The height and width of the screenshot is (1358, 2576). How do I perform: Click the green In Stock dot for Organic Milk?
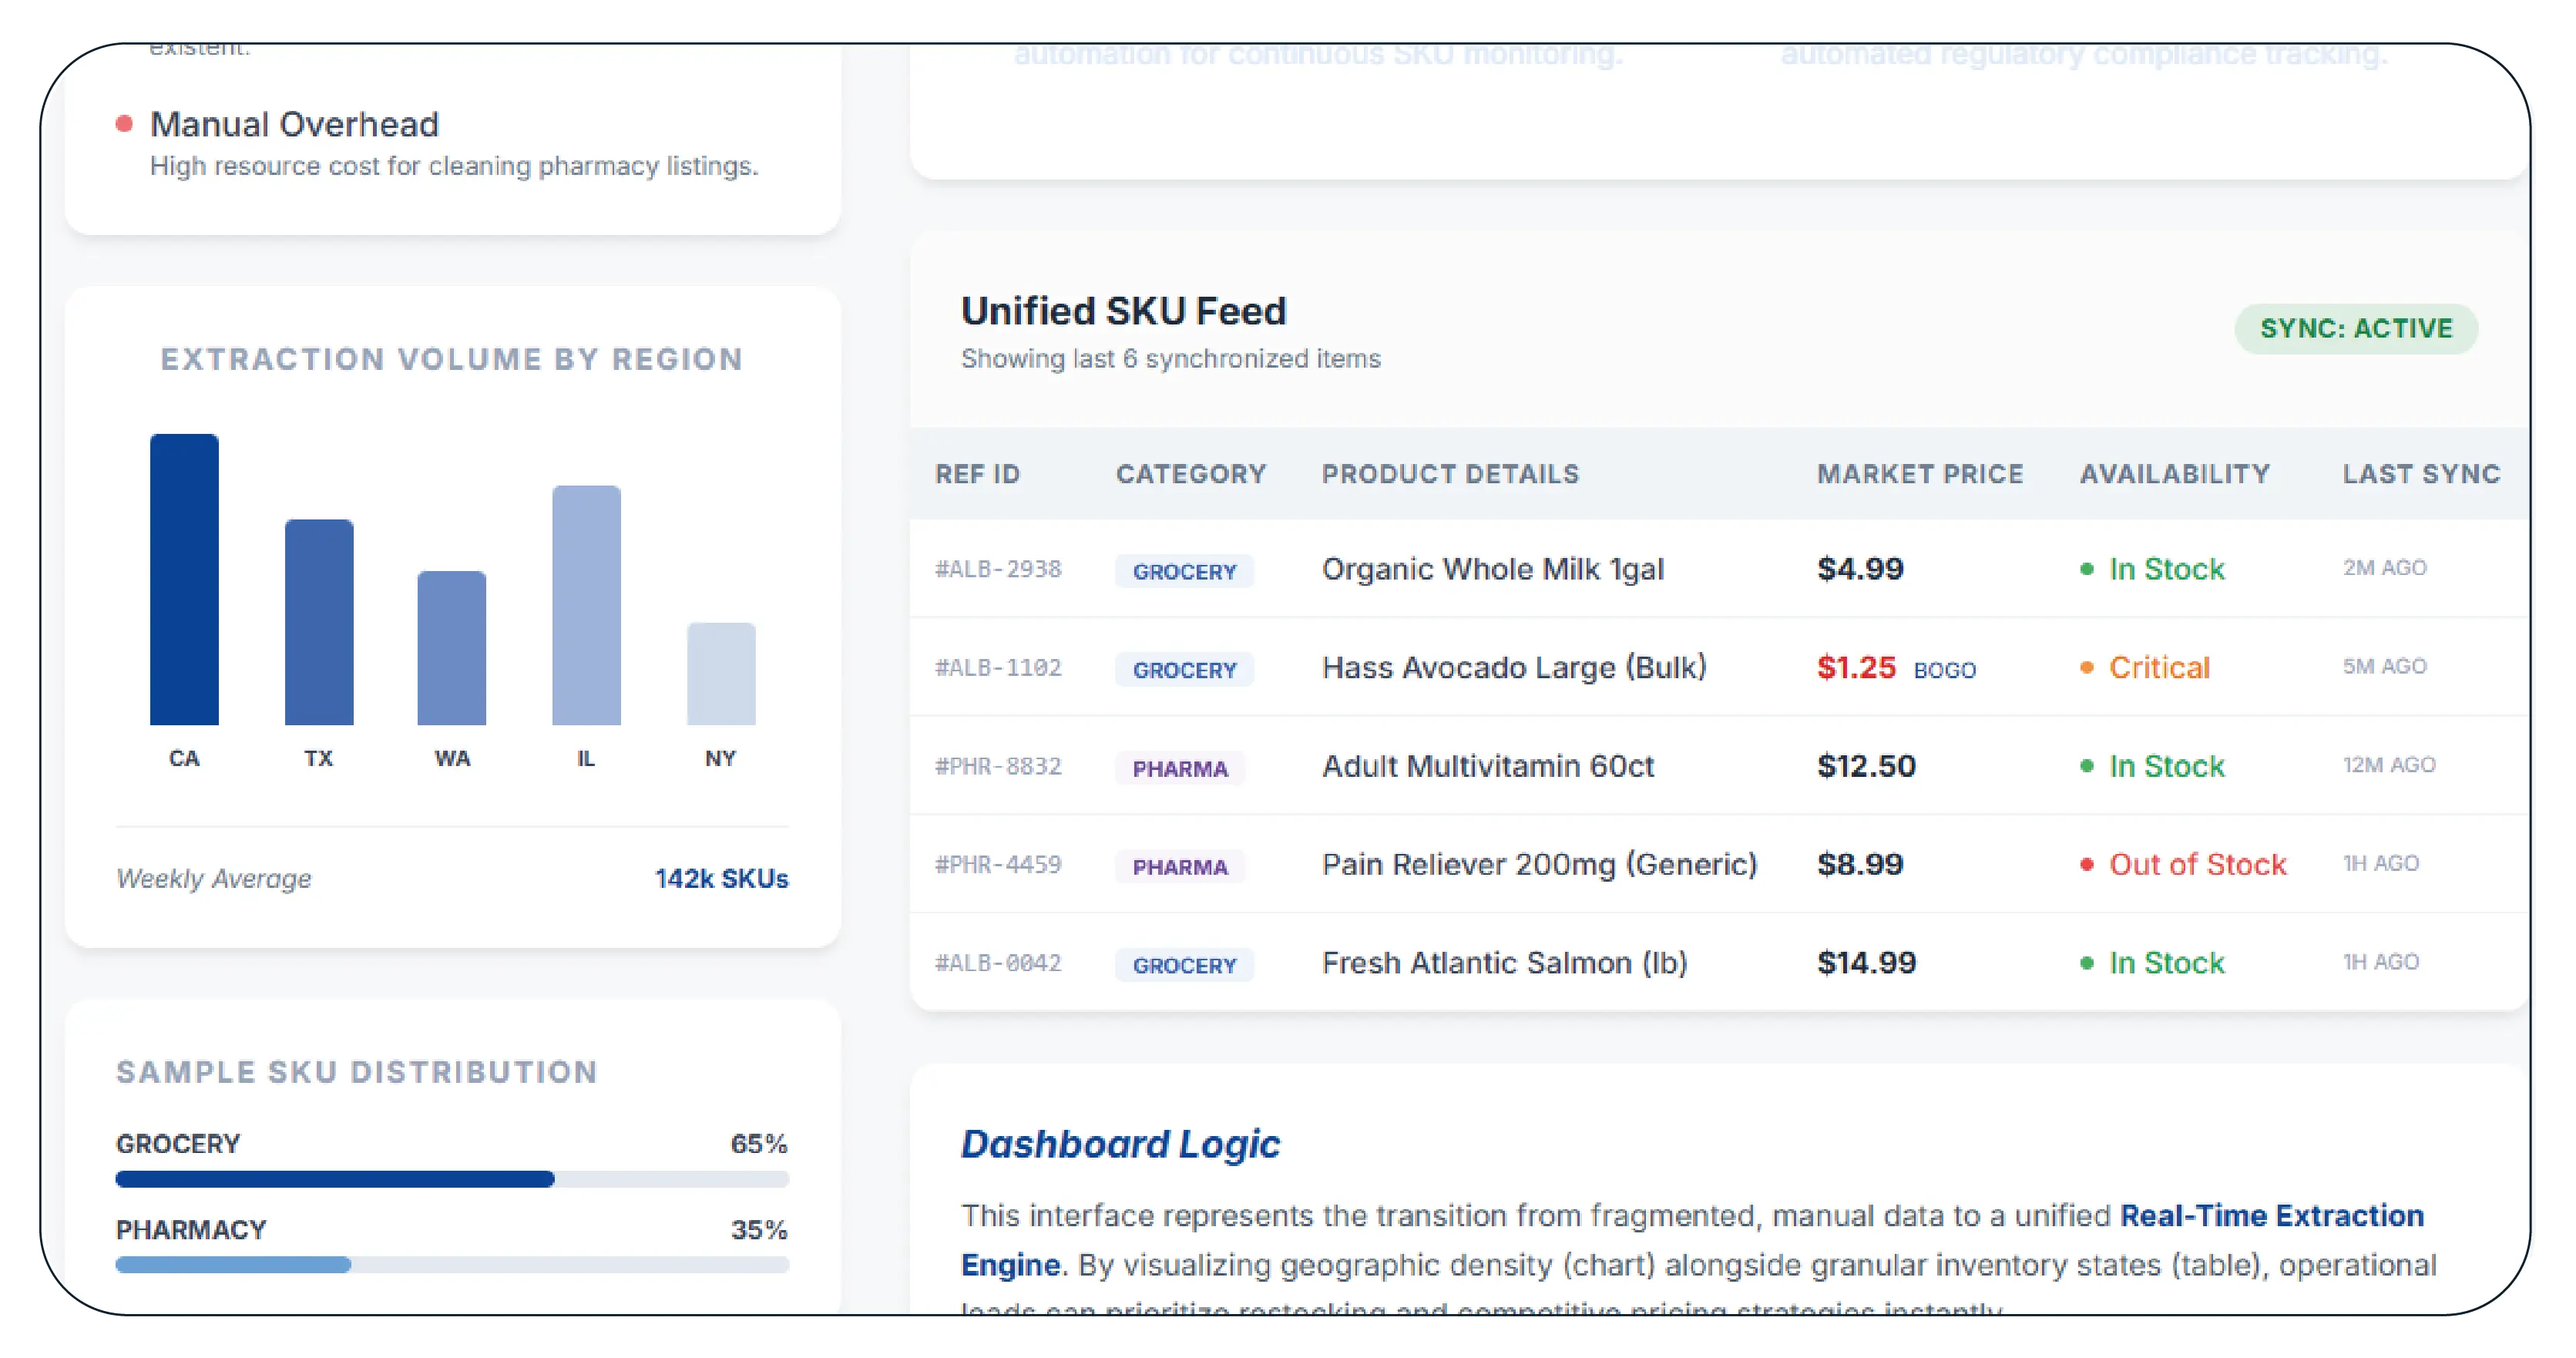[x=2086, y=570]
